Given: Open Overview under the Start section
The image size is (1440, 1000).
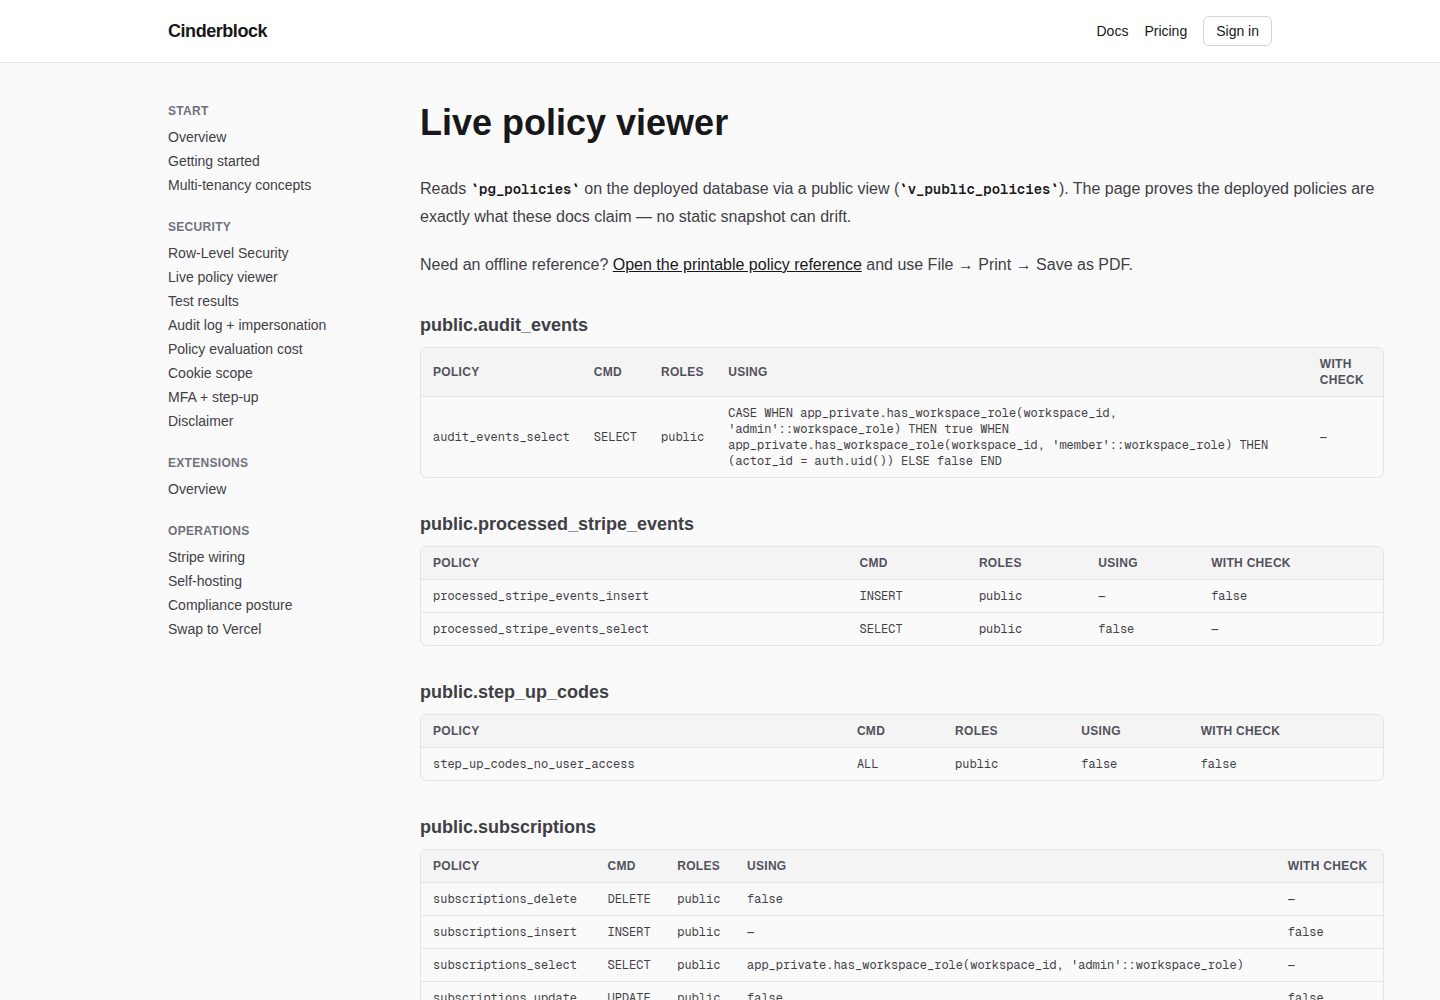Looking at the screenshot, I should point(197,137).
